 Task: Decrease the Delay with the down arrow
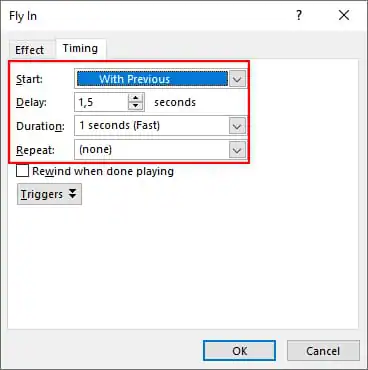136,106
